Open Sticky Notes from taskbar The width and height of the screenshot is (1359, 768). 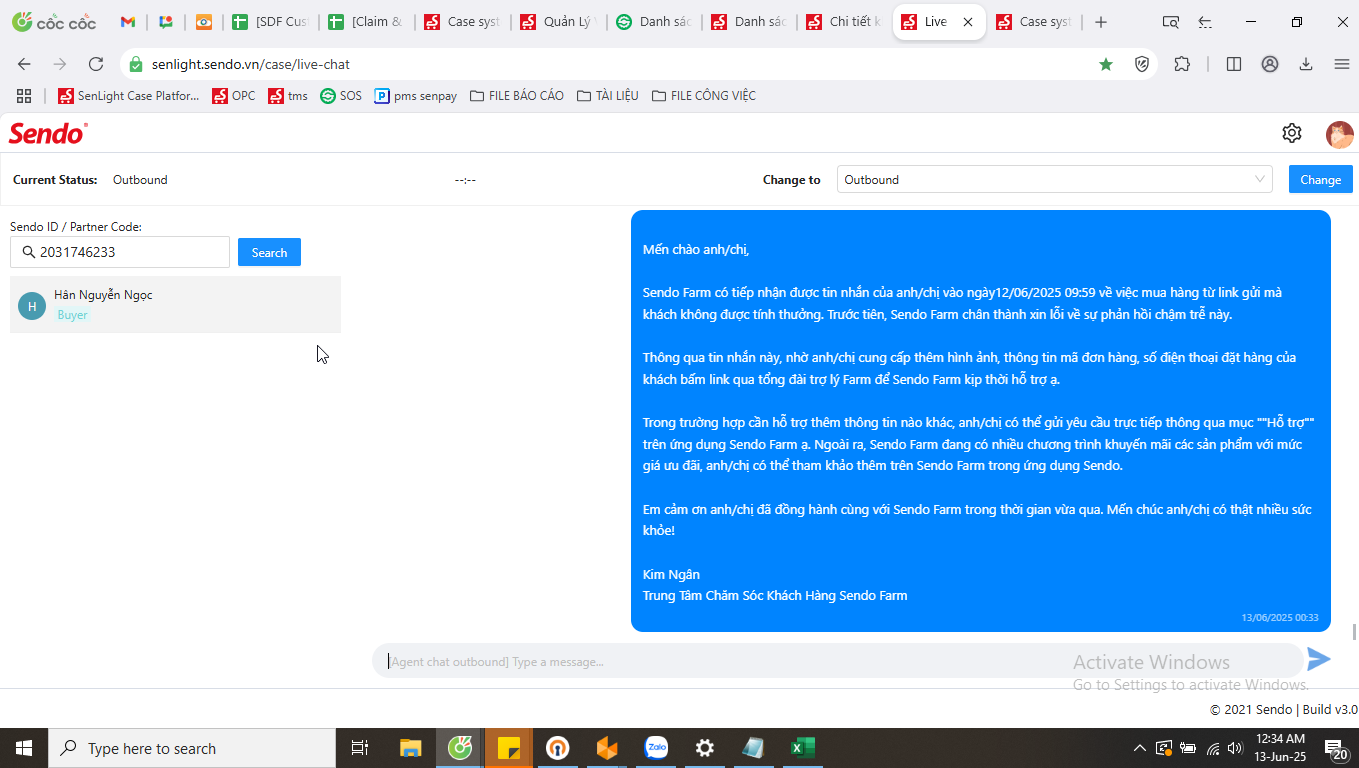[x=509, y=748]
